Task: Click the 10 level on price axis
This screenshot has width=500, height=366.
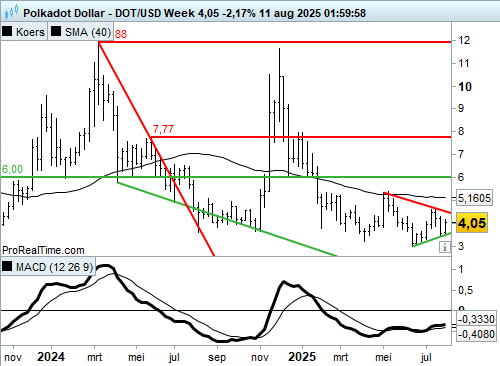Action: click(465, 87)
